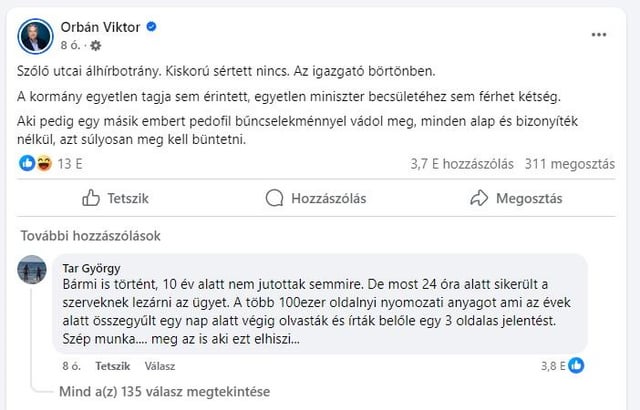
Task: Open Tar György's profile name link
Action: click(x=91, y=268)
